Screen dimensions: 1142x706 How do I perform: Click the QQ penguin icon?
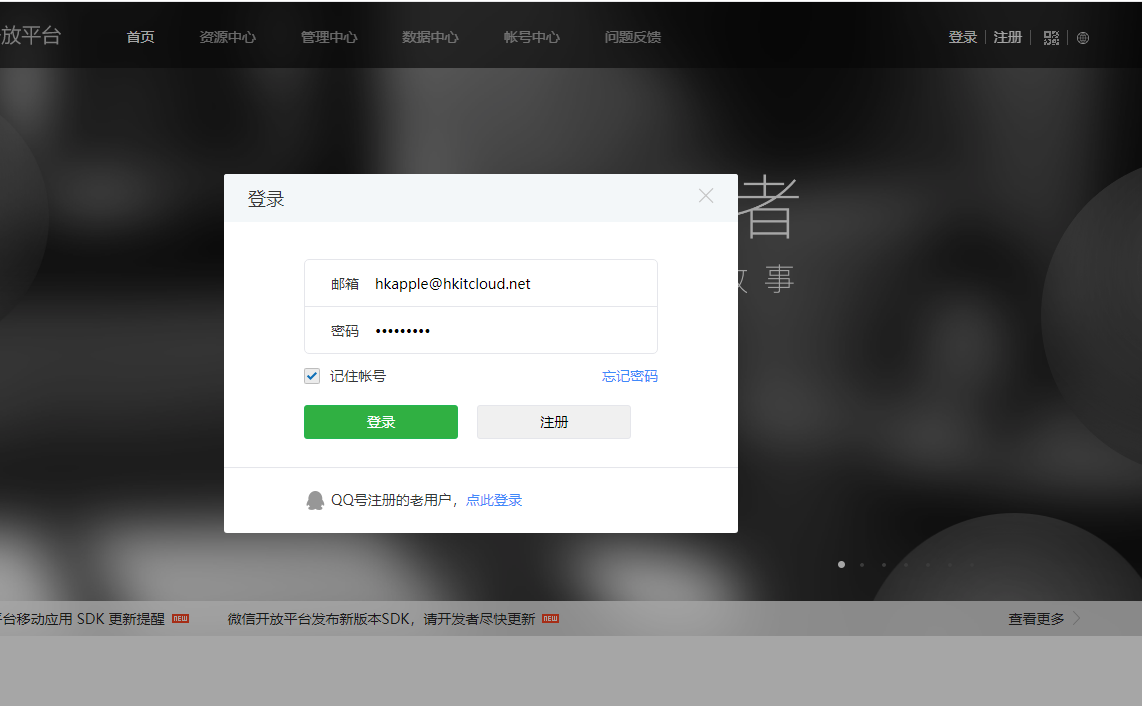[315, 501]
